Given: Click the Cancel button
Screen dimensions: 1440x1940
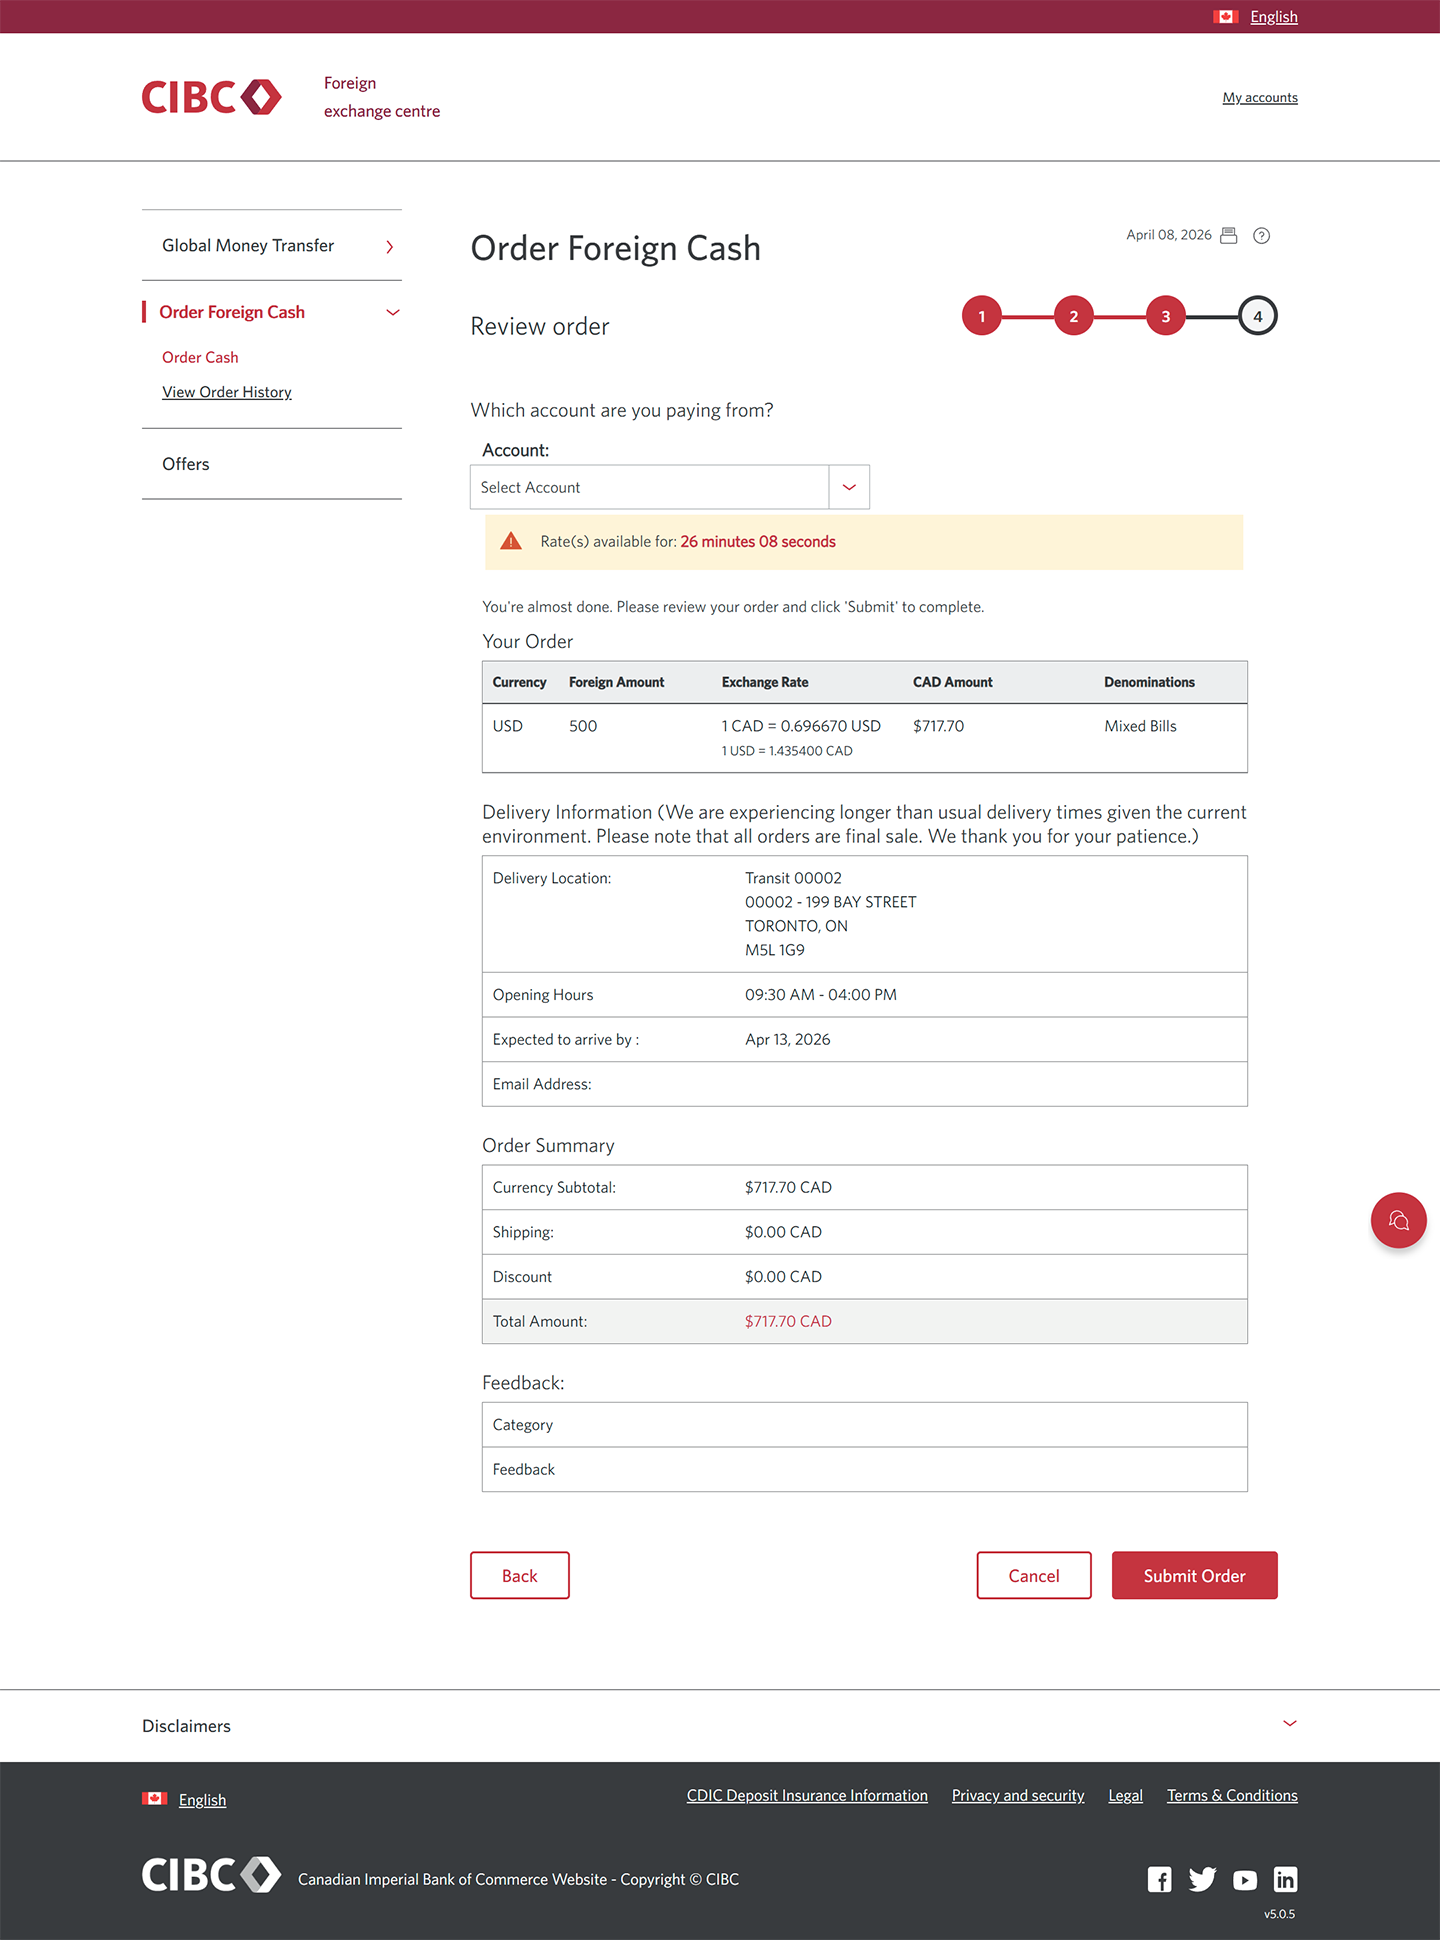Looking at the screenshot, I should coord(1034,1575).
